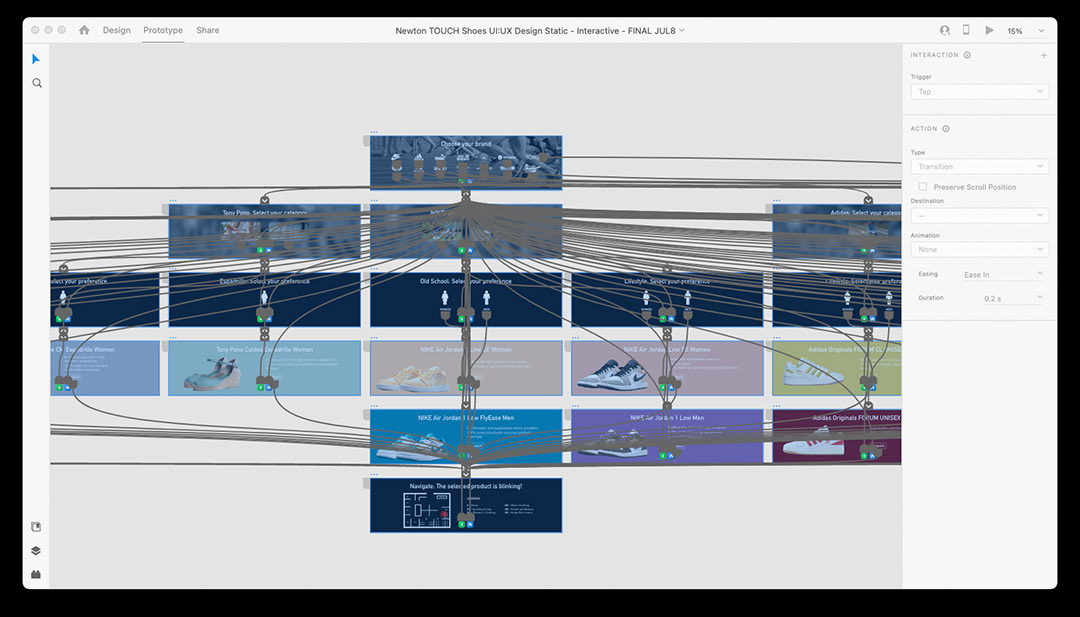Click woman figure icon in Old School artboard
1080x617 pixels.
pyautogui.click(x=446, y=298)
